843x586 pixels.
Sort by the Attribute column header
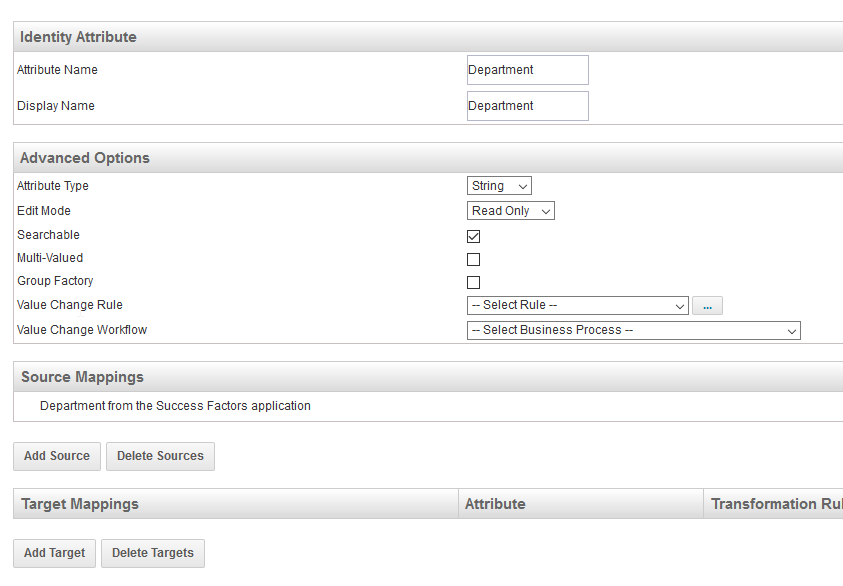coord(495,504)
